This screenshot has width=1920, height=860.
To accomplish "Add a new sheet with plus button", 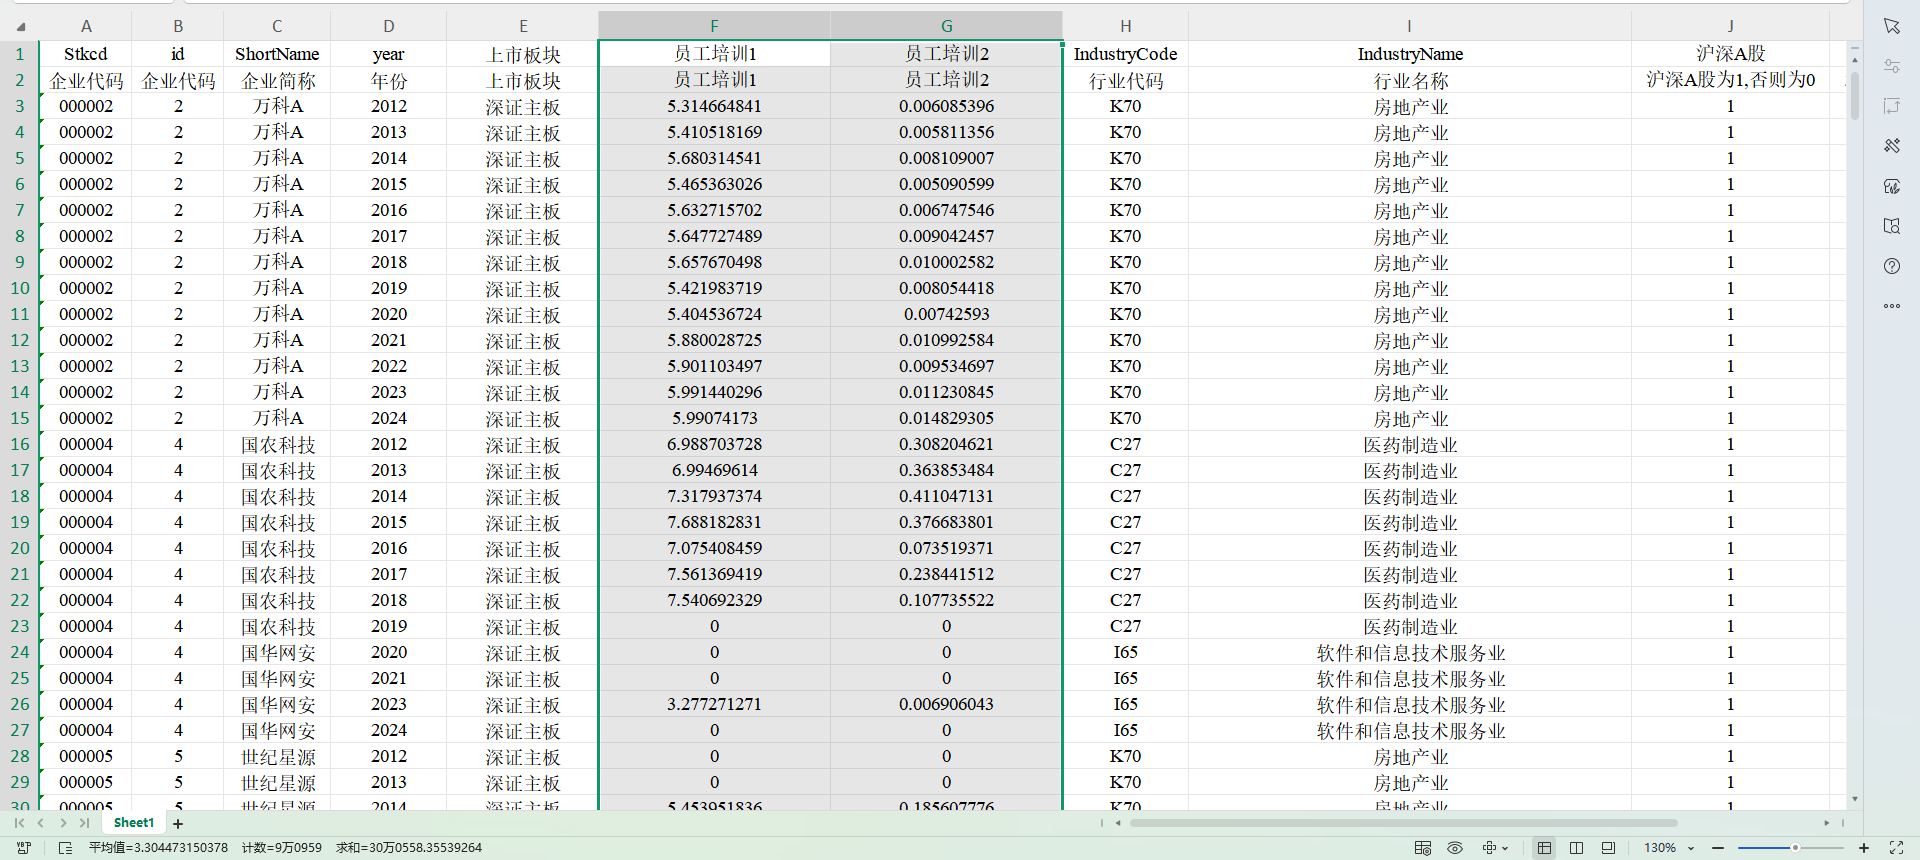I will [178, 823].
